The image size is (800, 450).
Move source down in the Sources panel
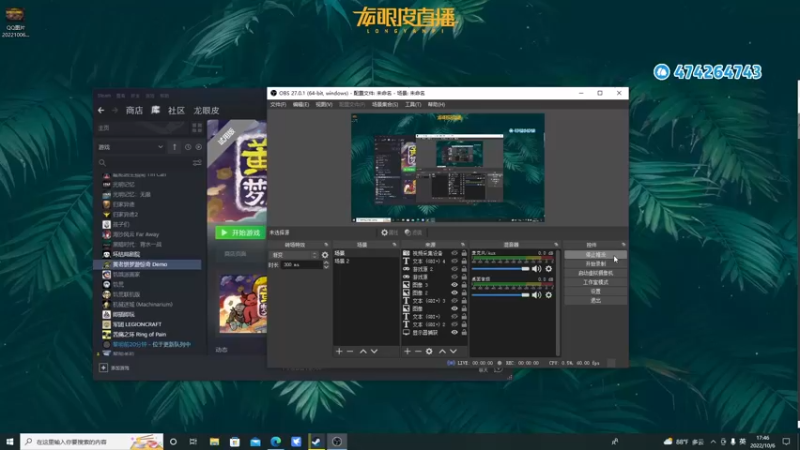click(x=453, y=351)
